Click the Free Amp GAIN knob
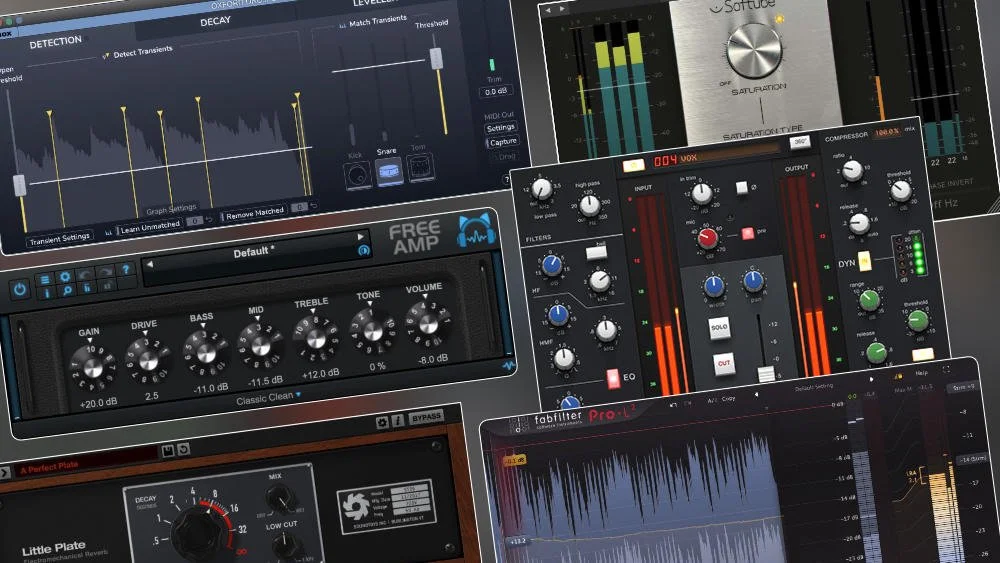The height and width of the screenshot is (563, 1000). click(x=92, y=367)
